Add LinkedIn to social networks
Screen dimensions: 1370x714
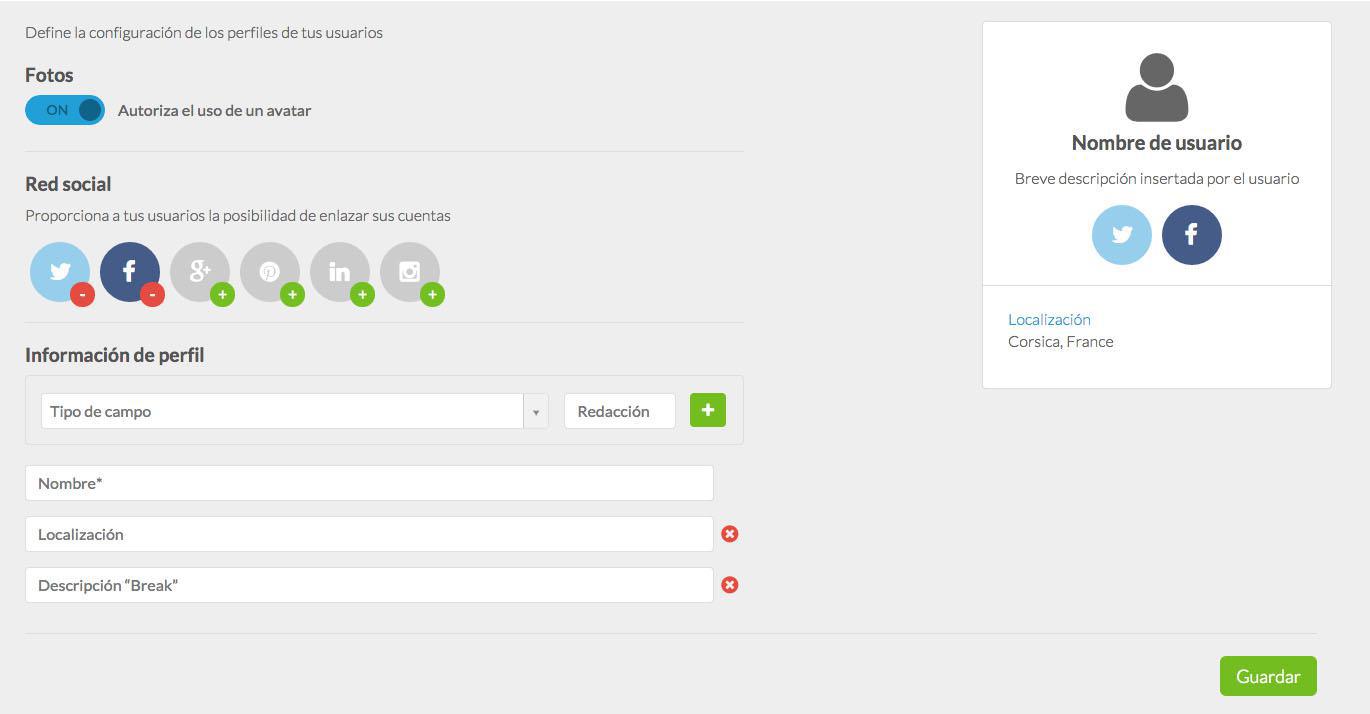[x=362, y=294]
